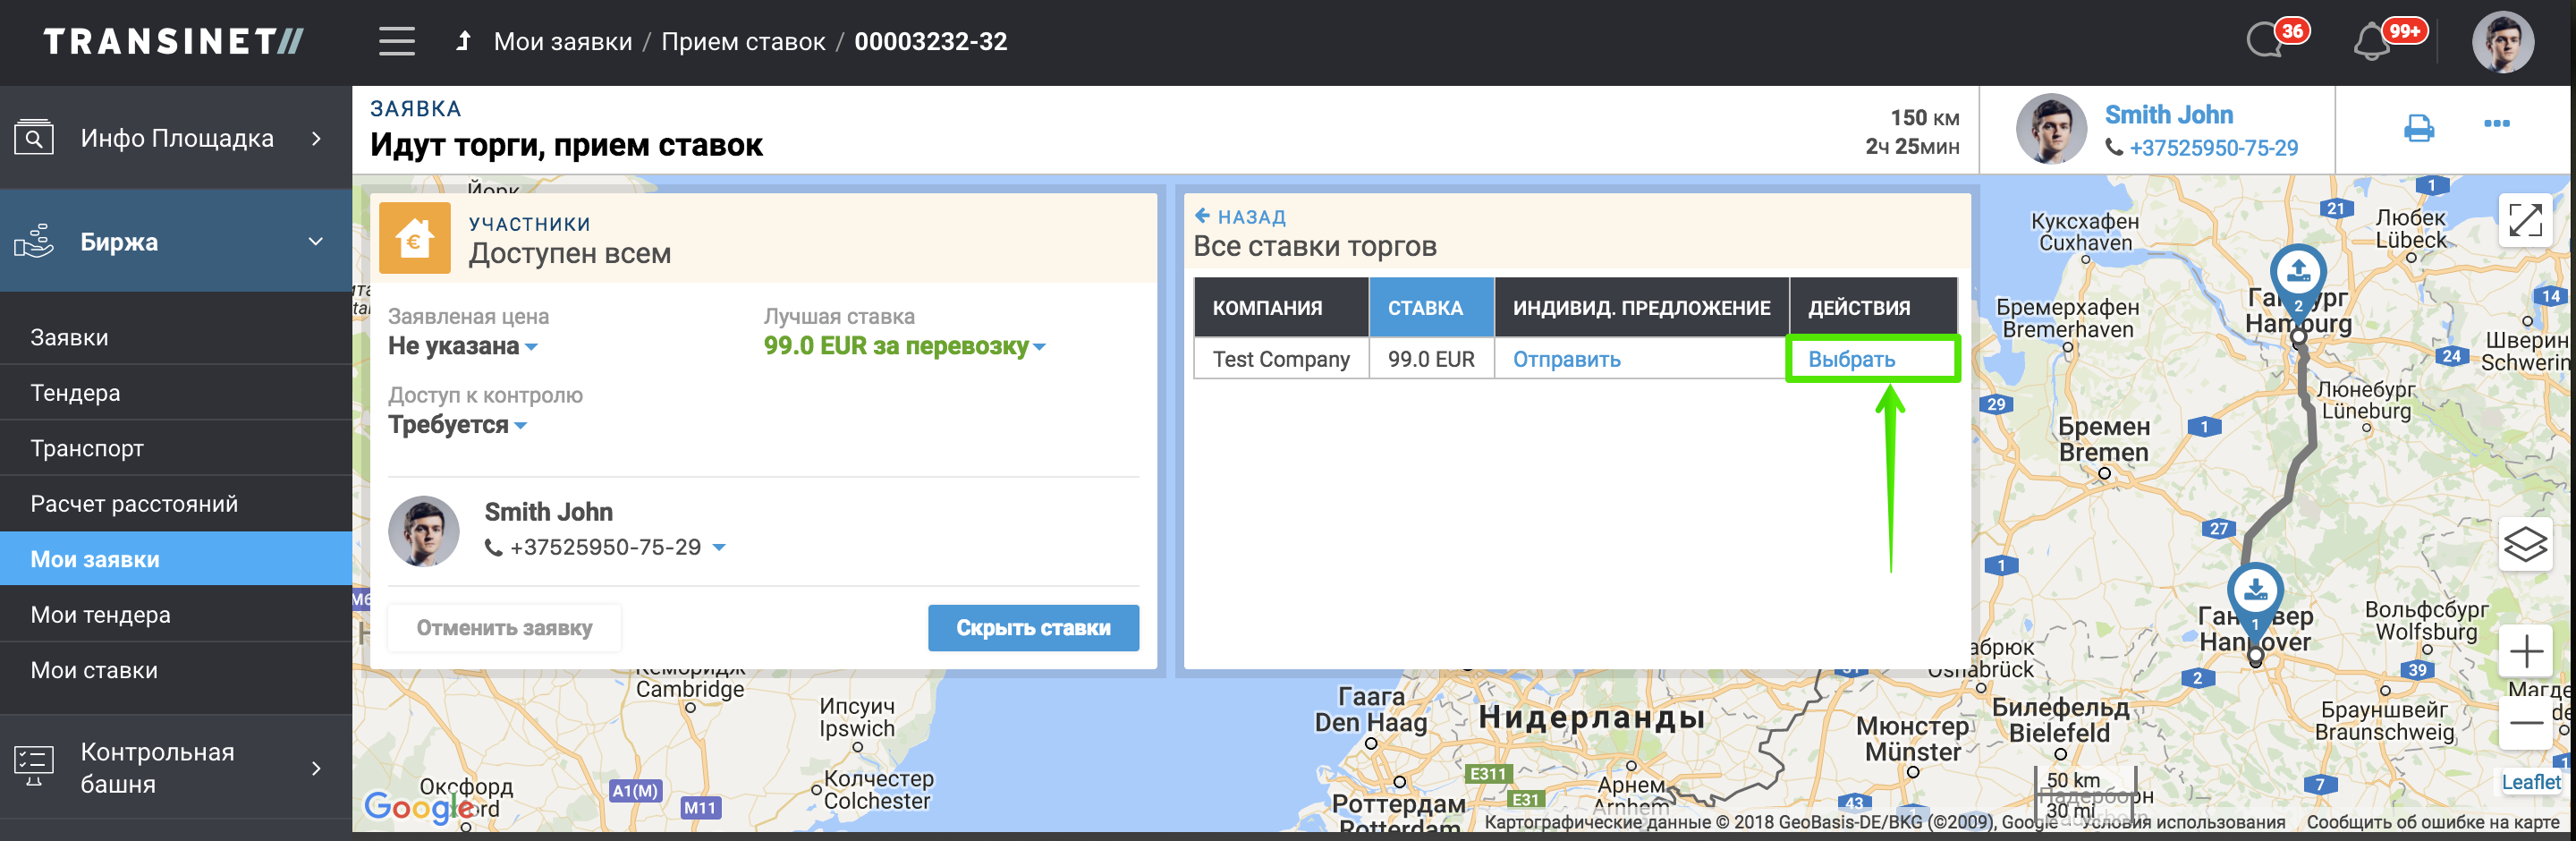Image resolution: width=2576 pixels, height=841 pixels.
Task: Expand map to fullscreen
Action: point(2524,220)
